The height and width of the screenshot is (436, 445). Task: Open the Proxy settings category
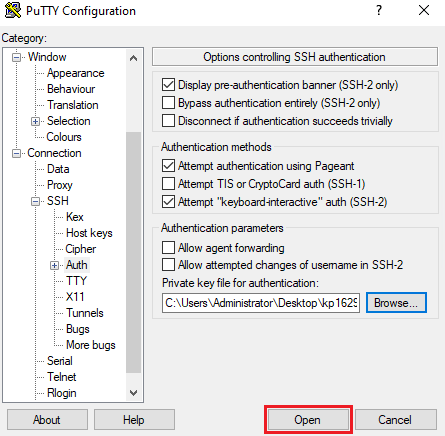(x=60, y=185)
